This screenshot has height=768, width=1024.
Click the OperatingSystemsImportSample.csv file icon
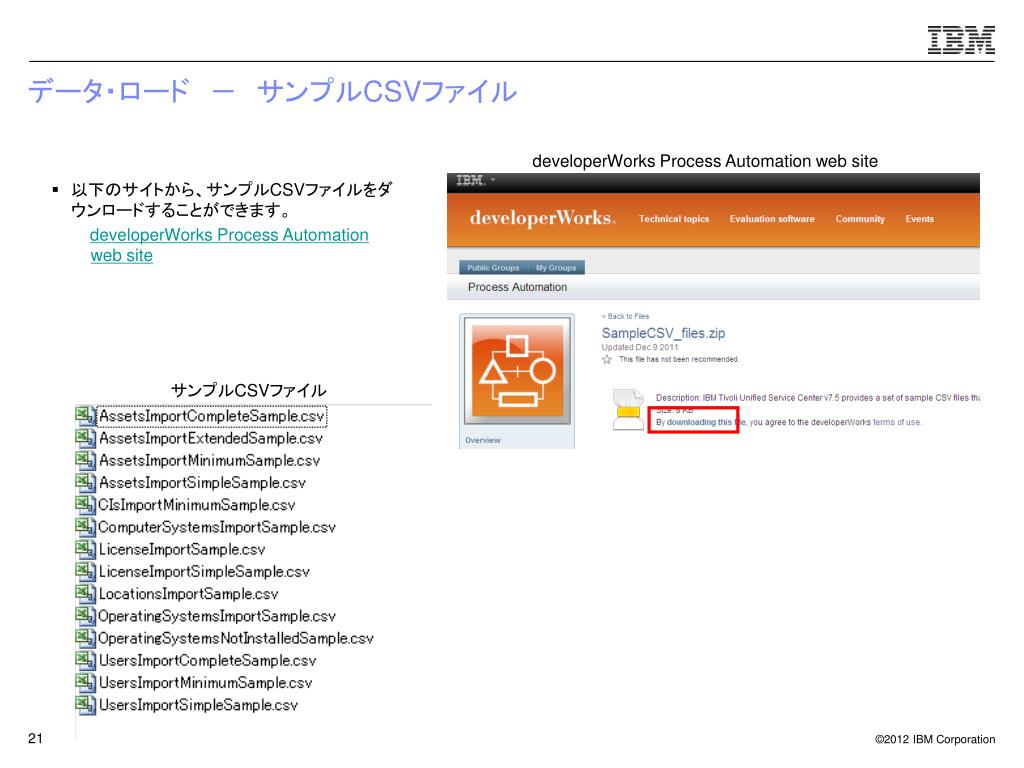[85, 616]
